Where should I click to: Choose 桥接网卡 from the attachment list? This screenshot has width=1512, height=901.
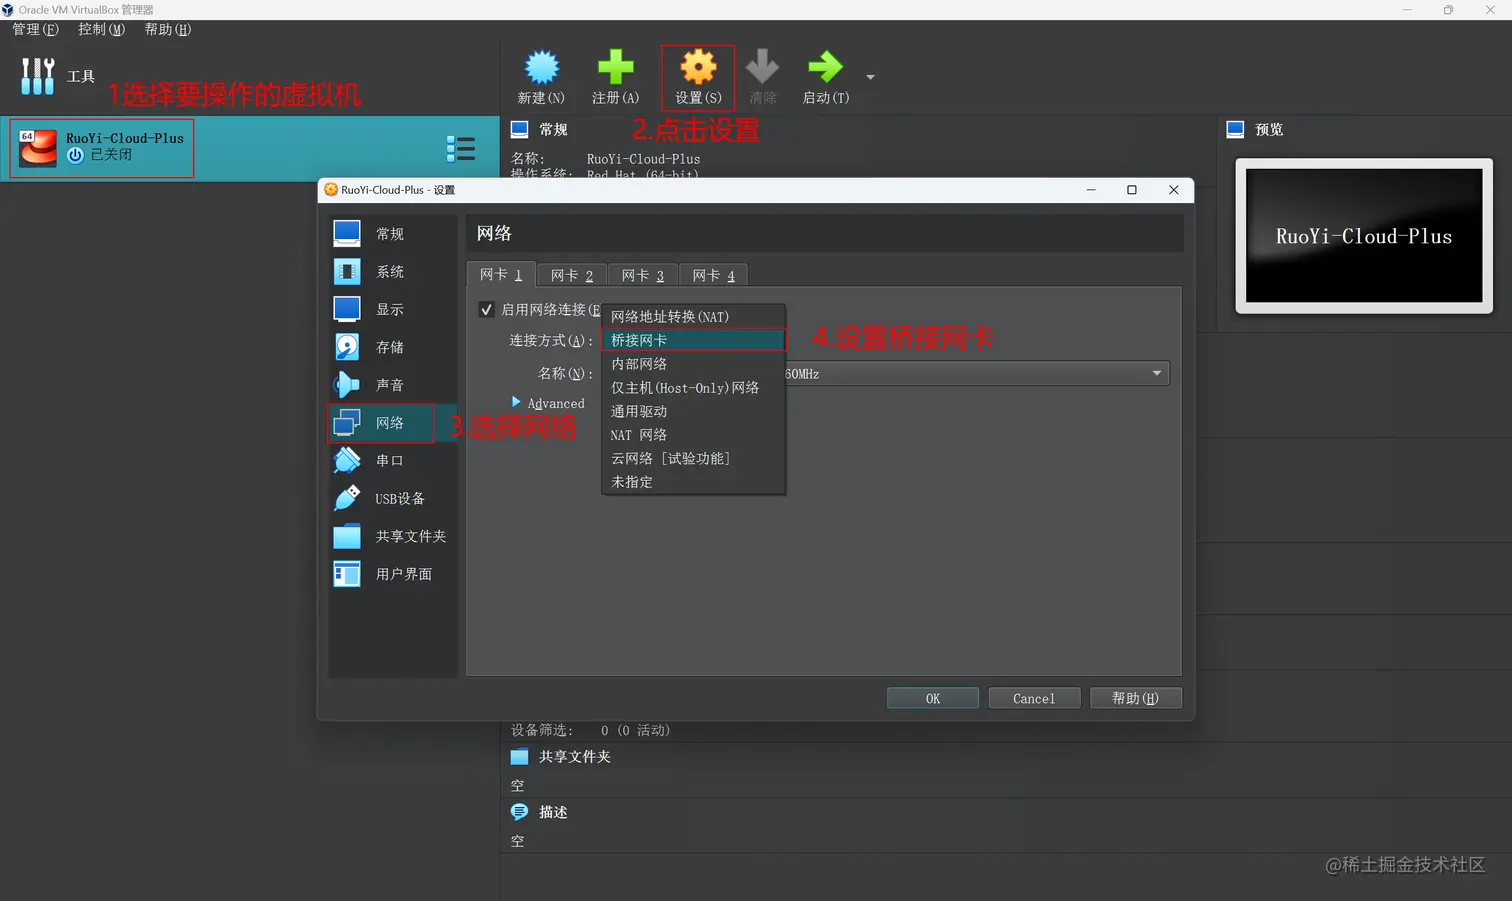tap(693, 340)
